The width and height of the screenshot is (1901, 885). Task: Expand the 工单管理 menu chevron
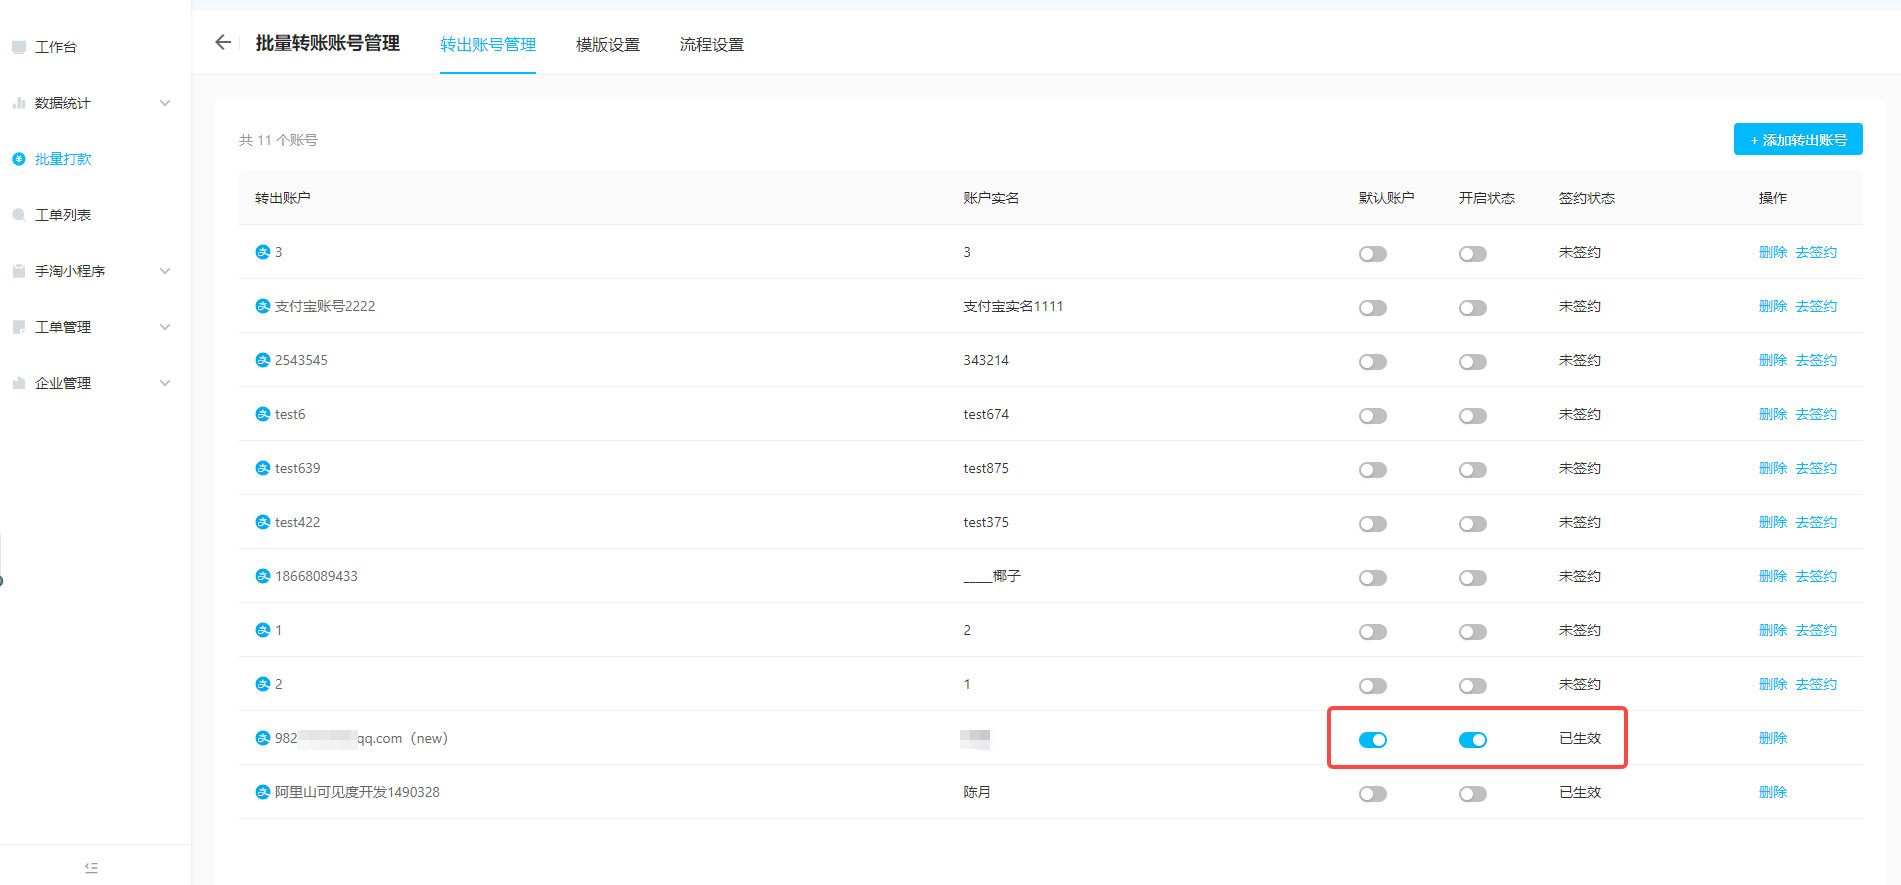(165, 327)
